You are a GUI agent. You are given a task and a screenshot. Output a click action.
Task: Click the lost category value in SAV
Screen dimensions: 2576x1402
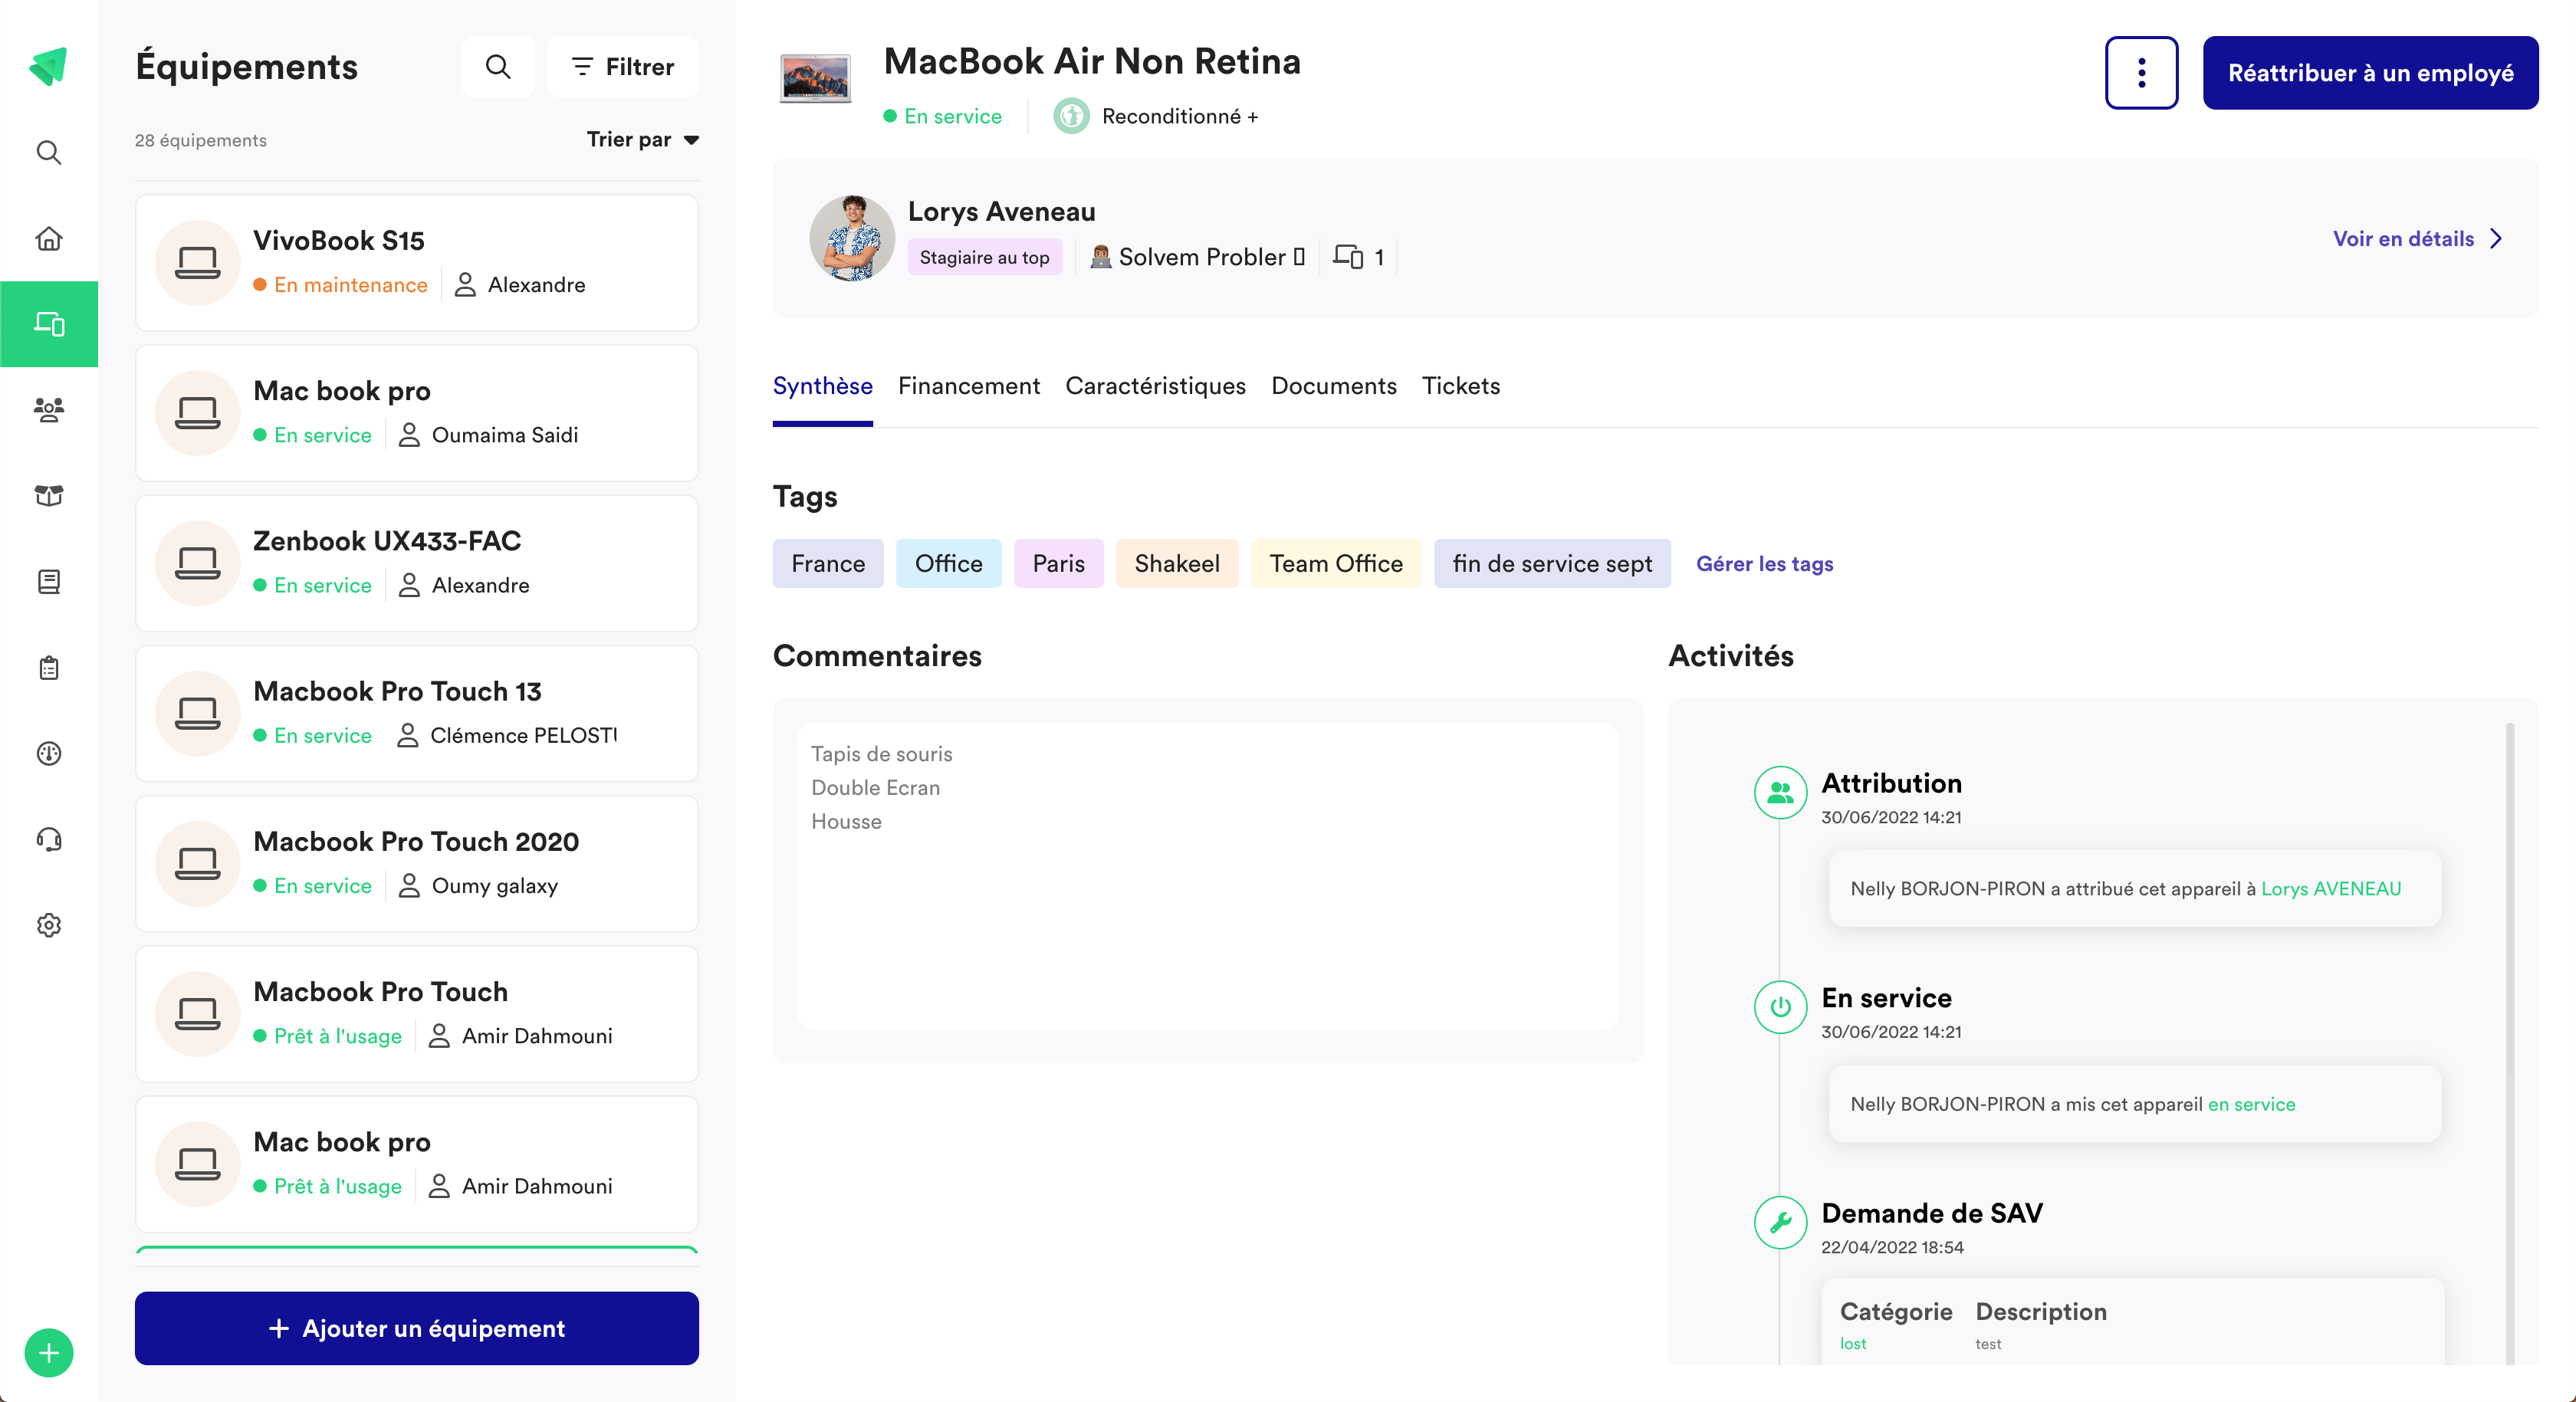click(1853, 1344)
